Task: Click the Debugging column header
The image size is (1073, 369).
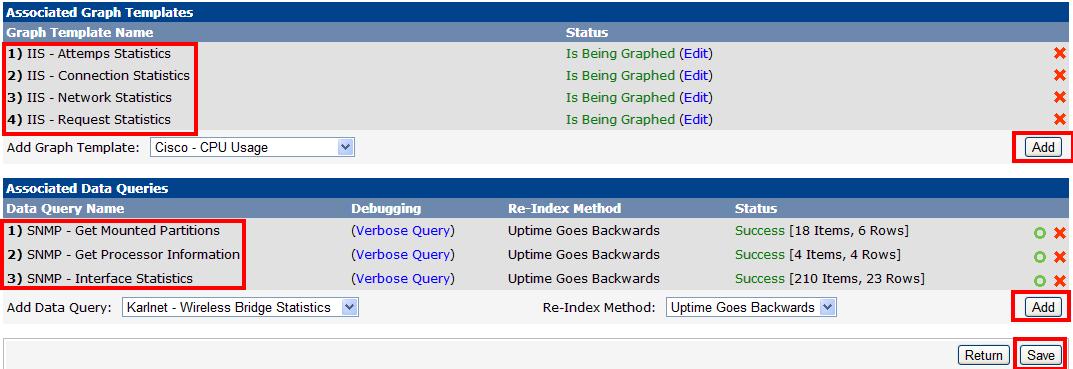Action: 386,208
